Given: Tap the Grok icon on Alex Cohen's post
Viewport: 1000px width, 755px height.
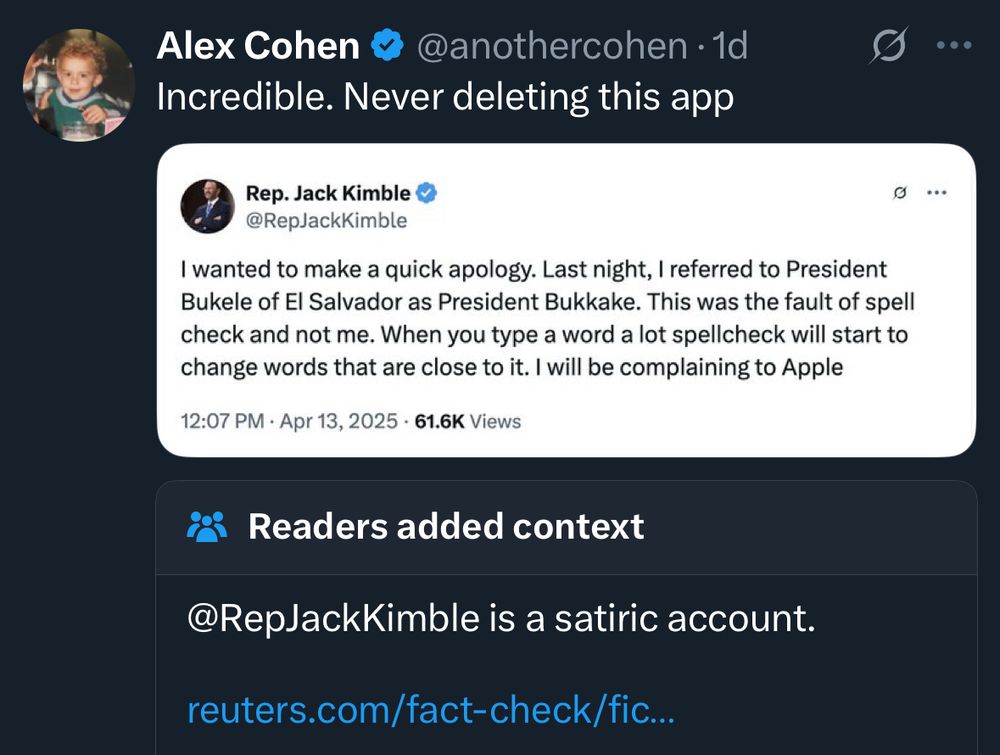Looking at the screenshot, I should coord(886,46).
